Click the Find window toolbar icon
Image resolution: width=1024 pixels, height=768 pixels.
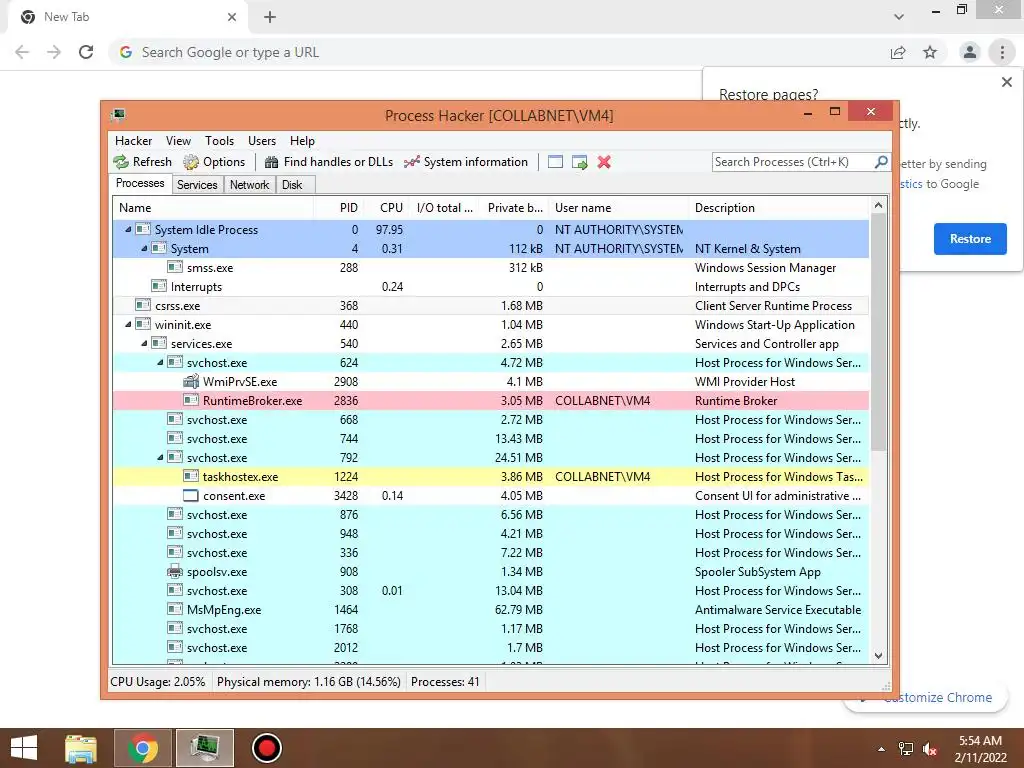[x=555, y=162]
